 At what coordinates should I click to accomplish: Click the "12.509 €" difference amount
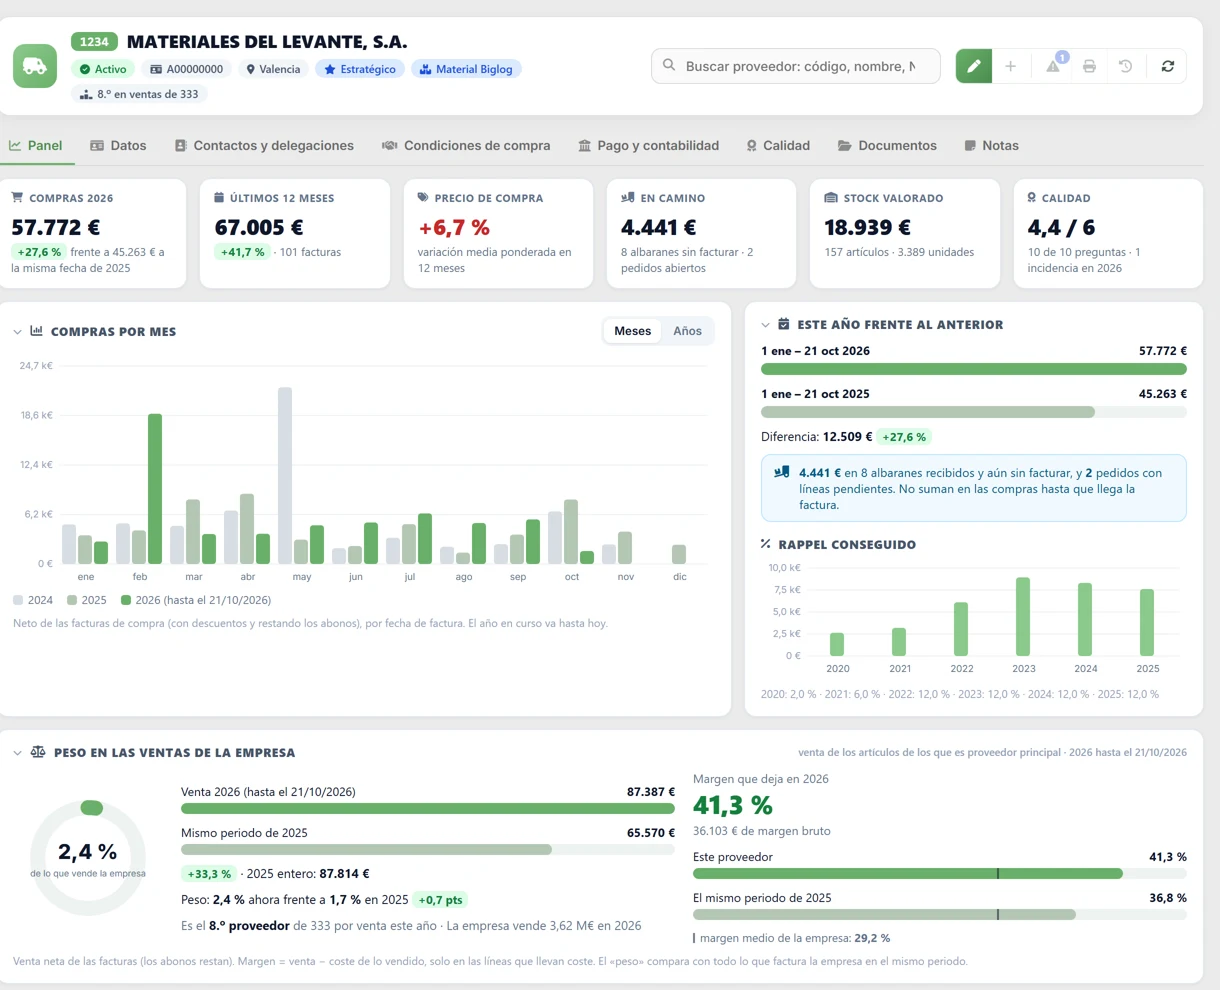(x=848, y=437)
